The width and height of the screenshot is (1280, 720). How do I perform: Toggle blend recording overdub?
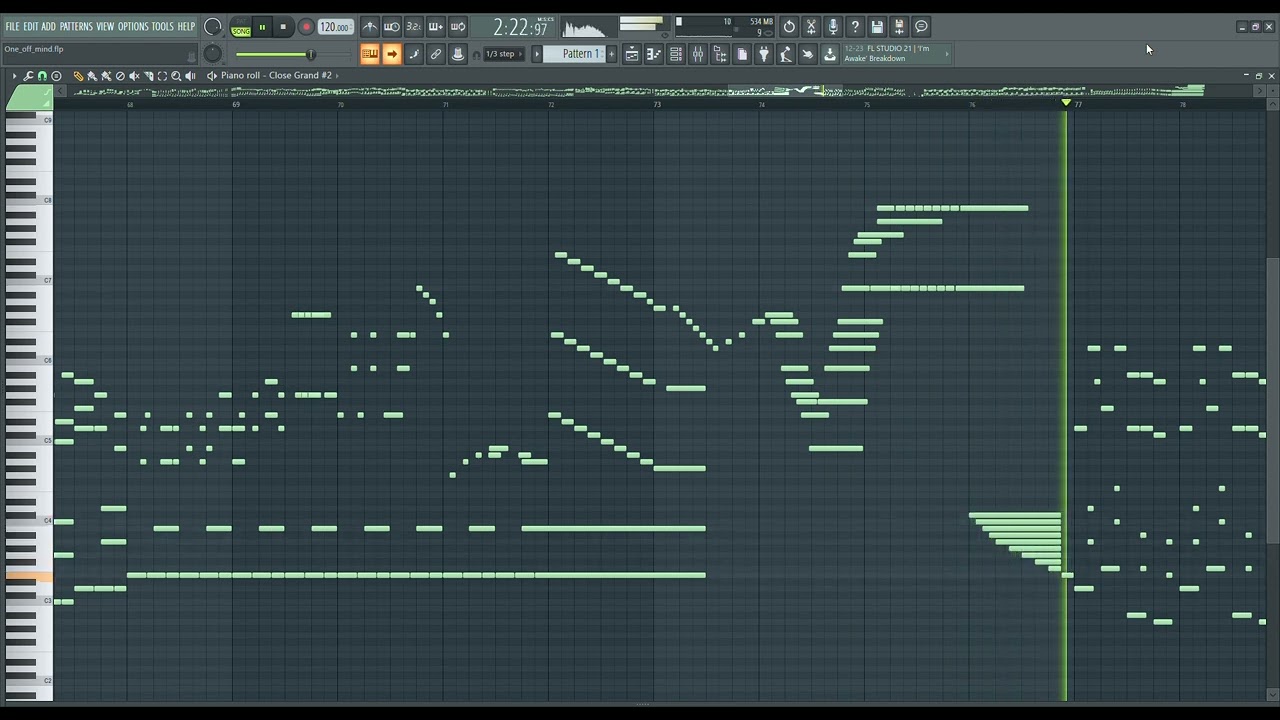(x=436, y=27)
